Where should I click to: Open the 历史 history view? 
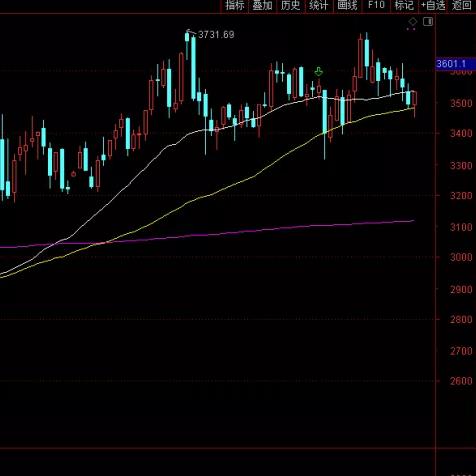point(290,6)
